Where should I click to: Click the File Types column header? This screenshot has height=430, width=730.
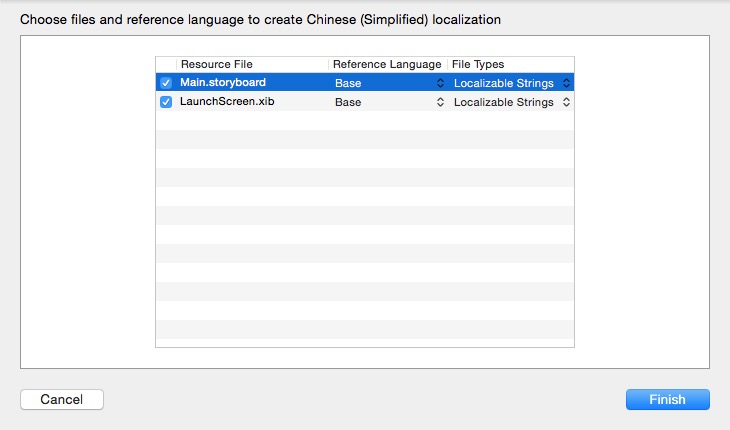510,64
